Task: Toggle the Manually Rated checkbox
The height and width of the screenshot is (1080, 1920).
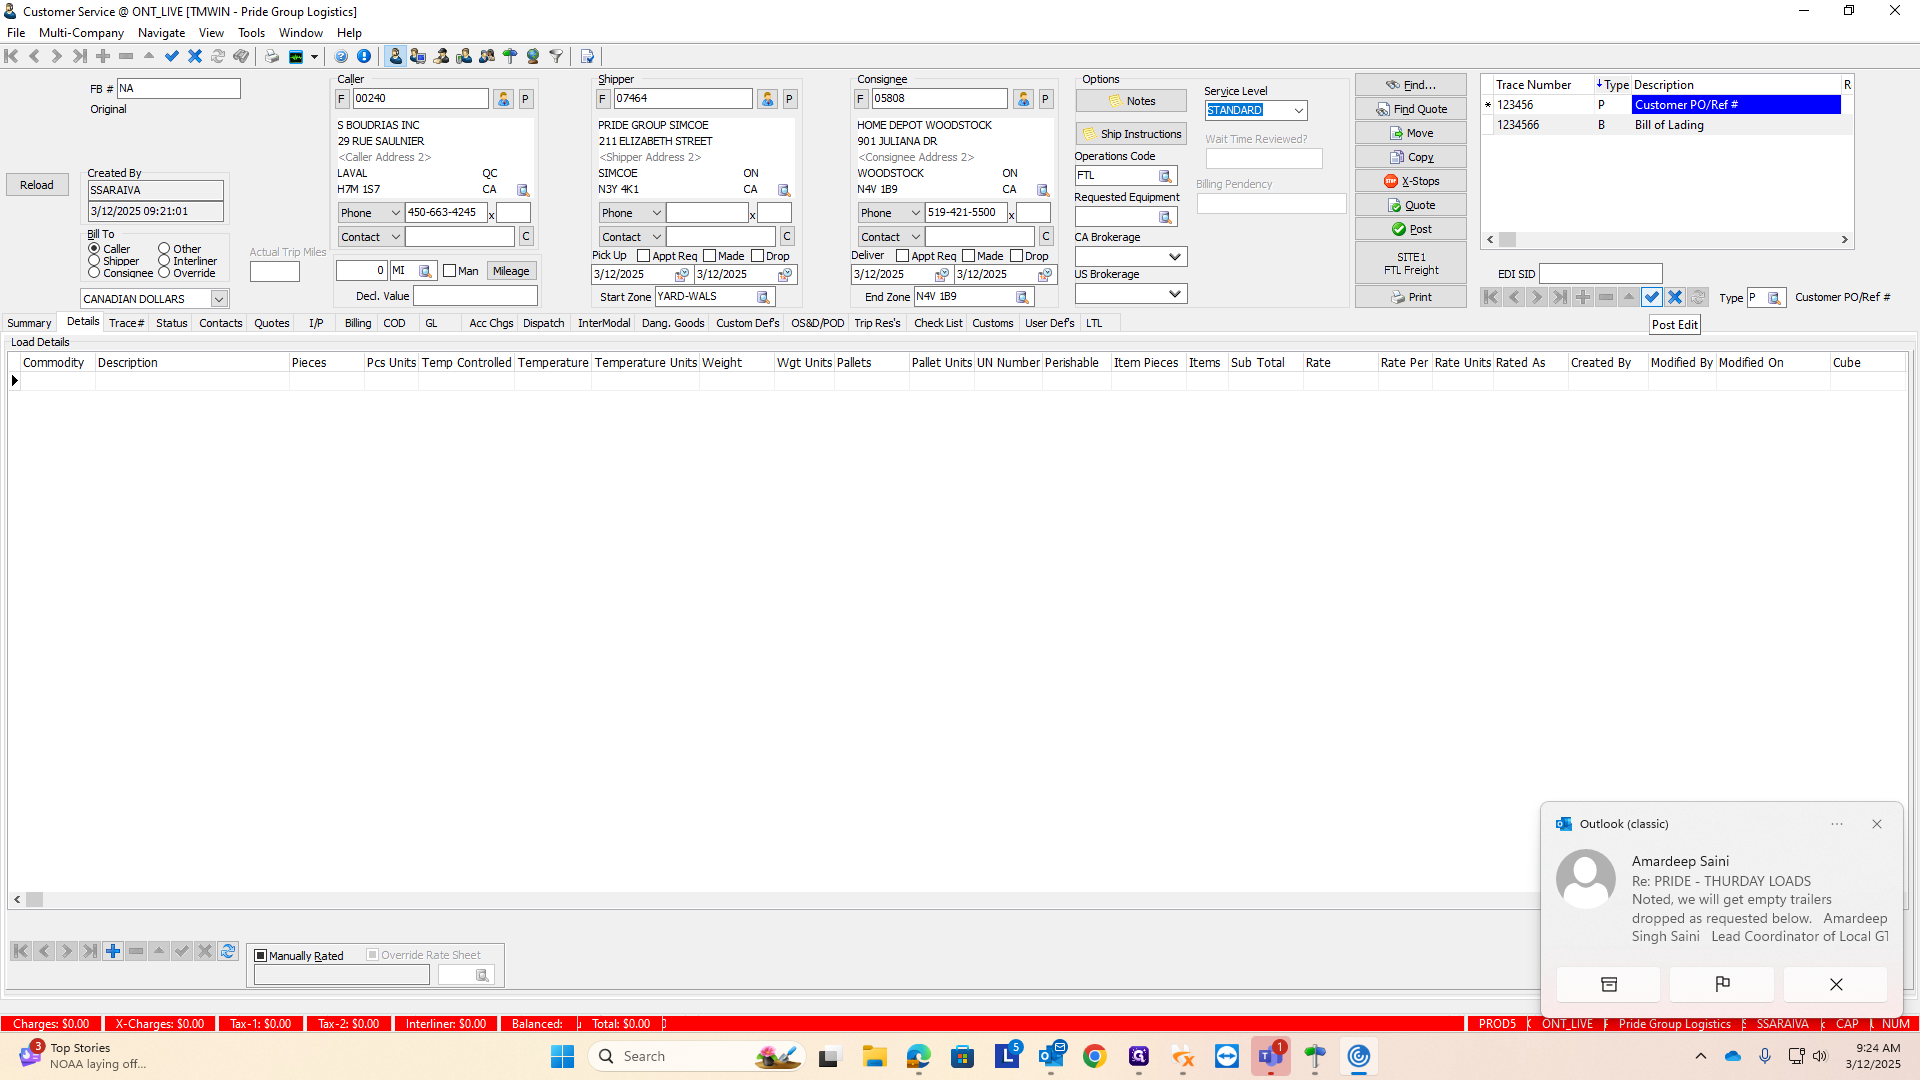Action: (261, 956)
